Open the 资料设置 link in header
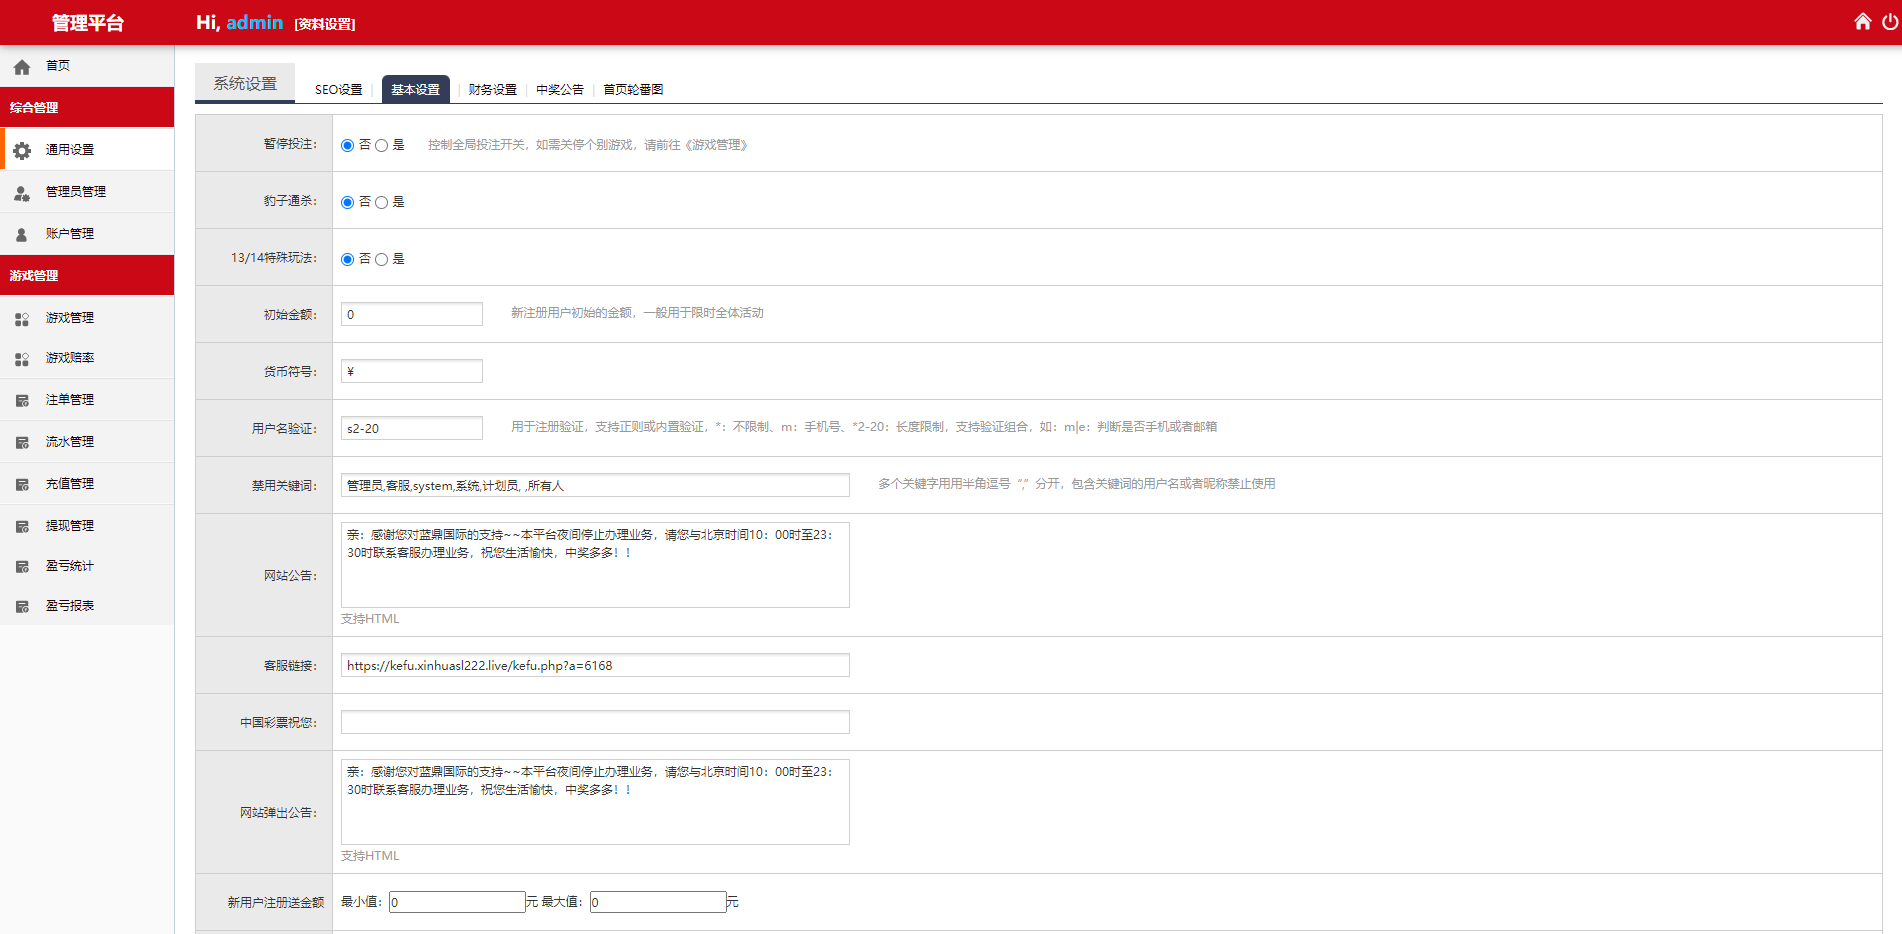1902x934 pixels. [325, 24]
